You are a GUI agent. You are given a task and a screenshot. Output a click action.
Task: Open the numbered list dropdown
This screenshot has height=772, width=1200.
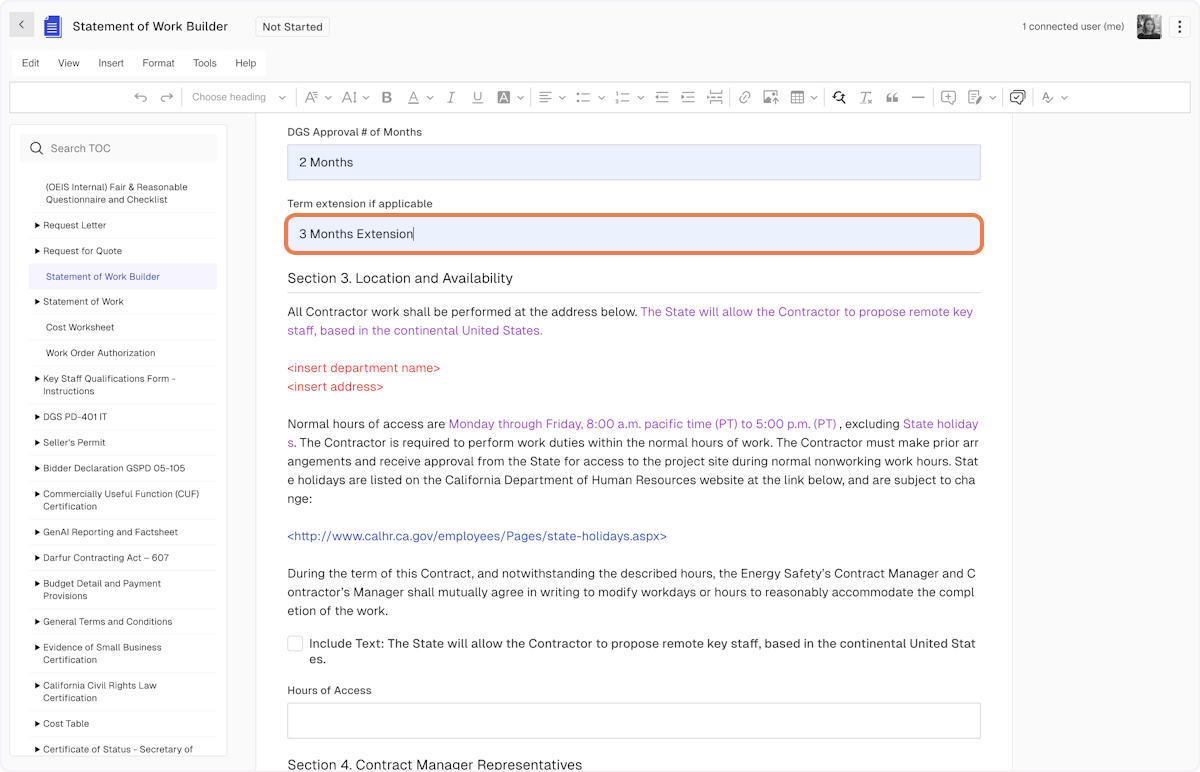(x=628, y=97)
